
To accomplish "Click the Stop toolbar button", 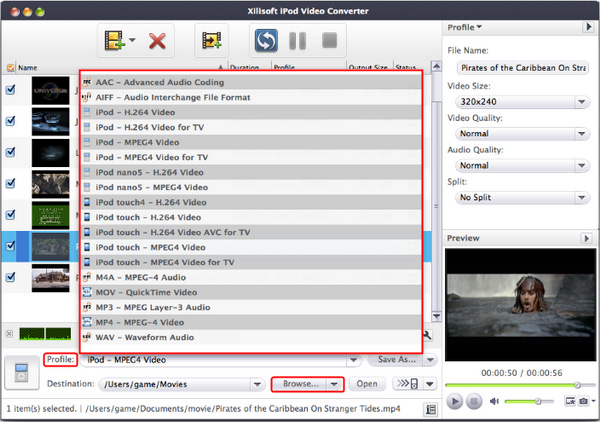I will coord(329,40).
